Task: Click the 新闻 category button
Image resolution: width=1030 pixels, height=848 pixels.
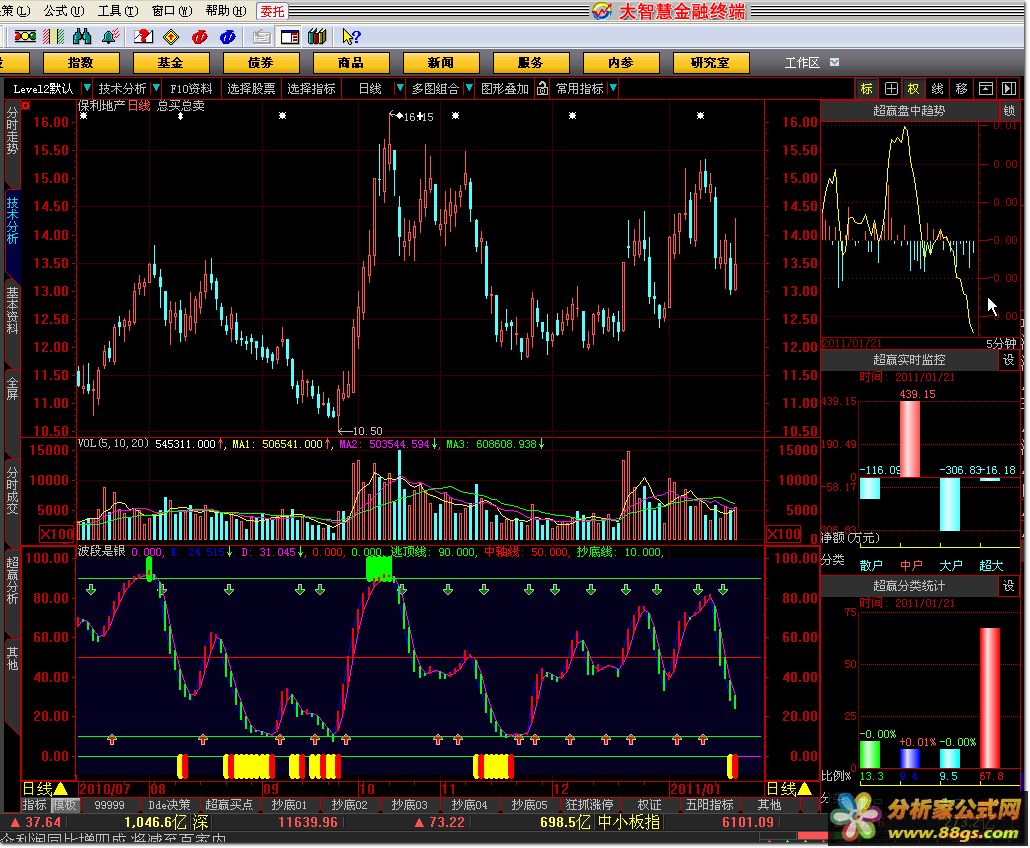Action: (441, 62)
